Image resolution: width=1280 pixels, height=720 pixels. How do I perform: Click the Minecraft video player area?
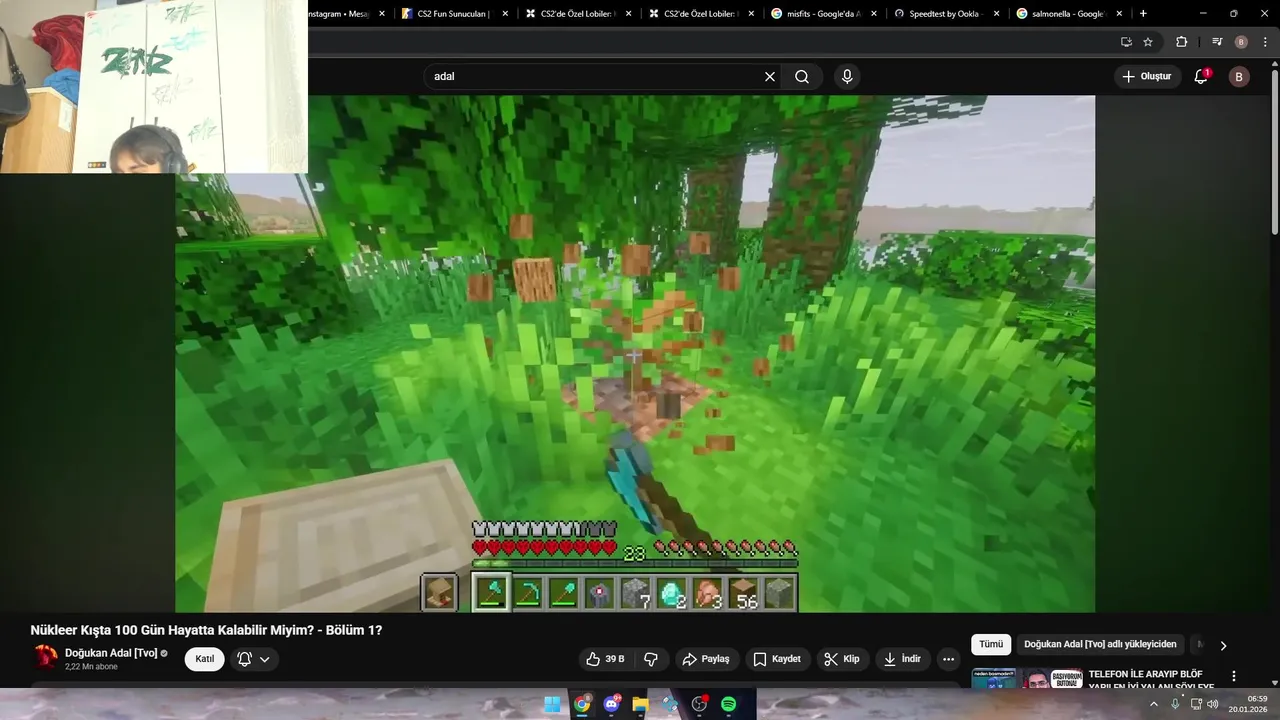click(635, 353)
